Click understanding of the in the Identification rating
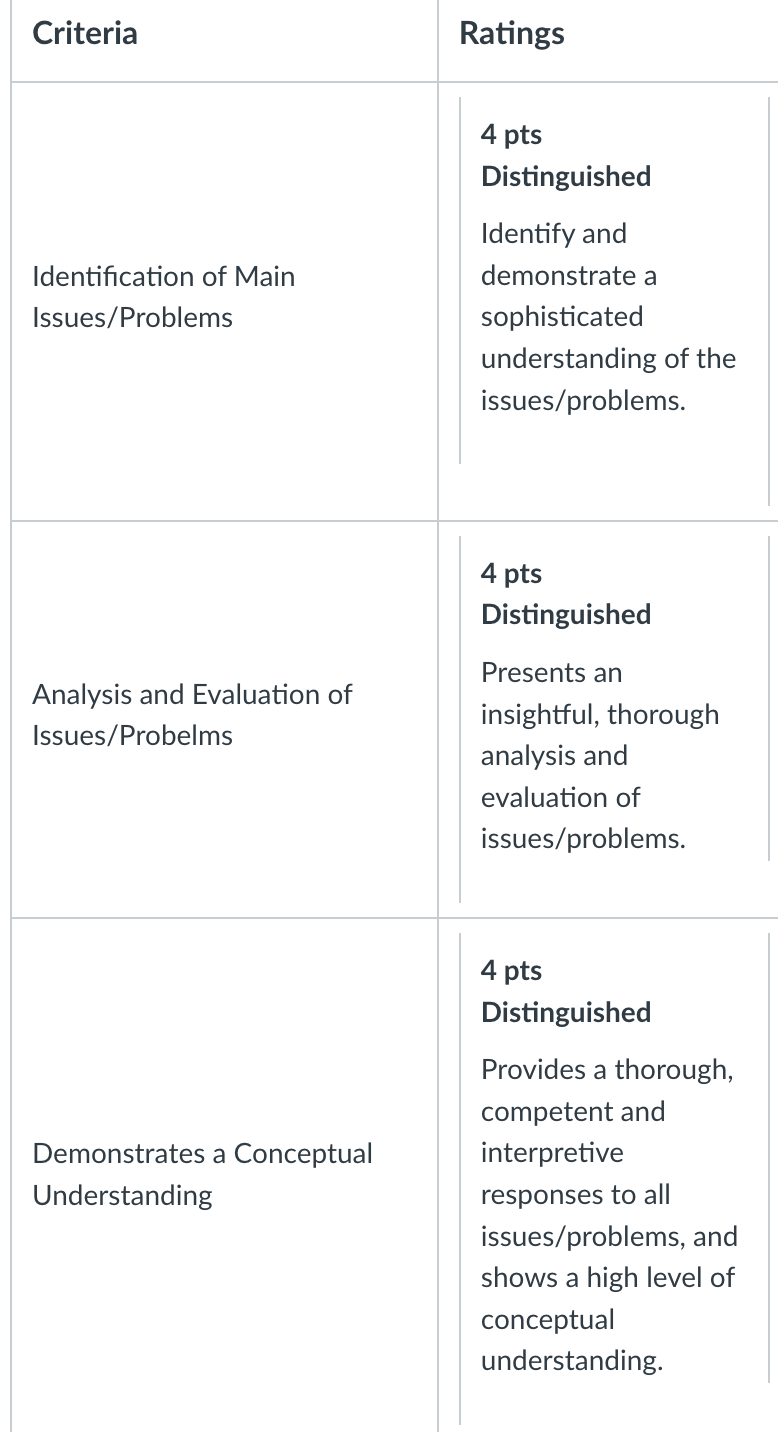Image resolution: width=778 pixels, height=1432 pixels. (x=608, y=358)
